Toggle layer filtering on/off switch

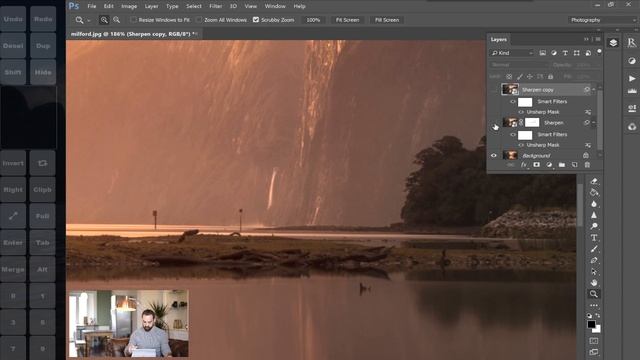(599, 51)
